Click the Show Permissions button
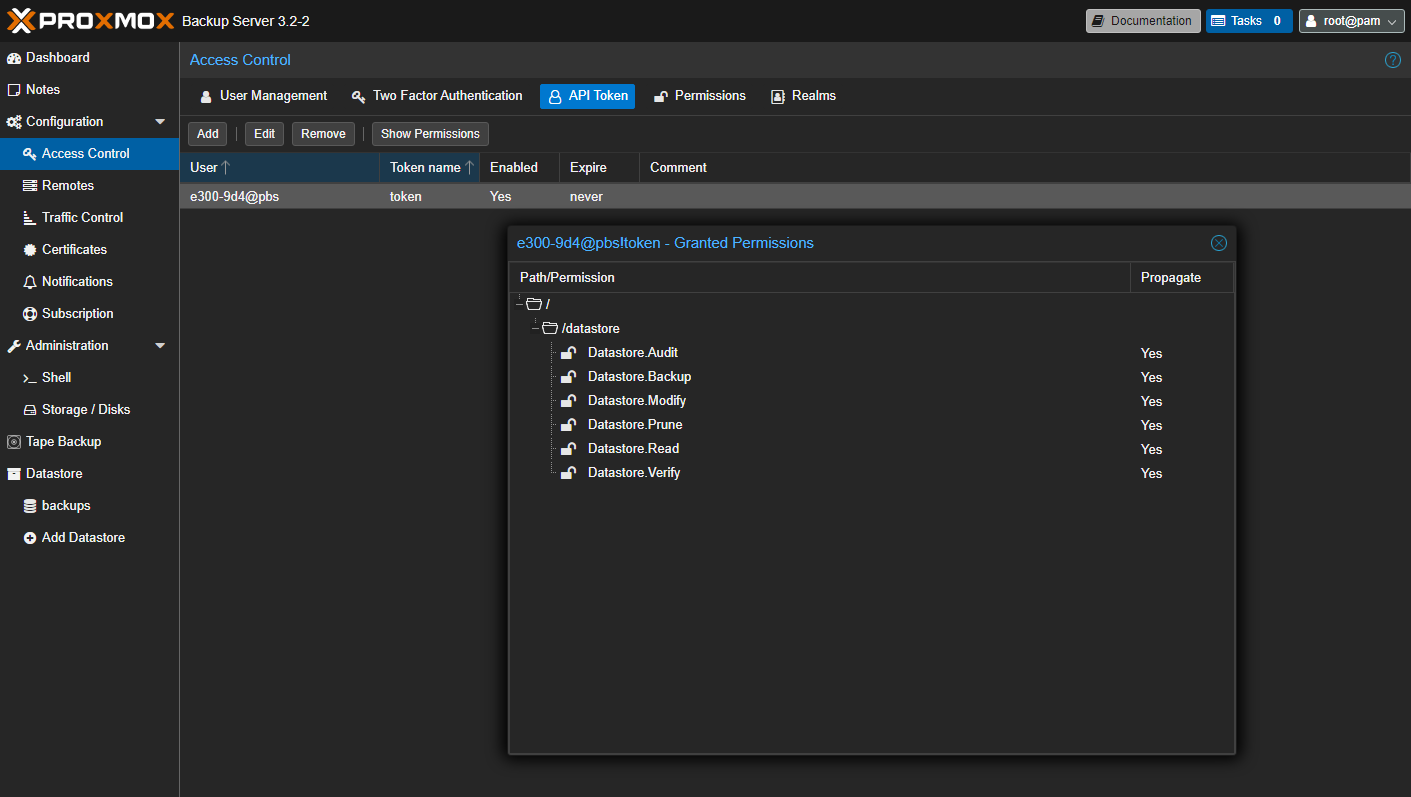 point(430,134)
